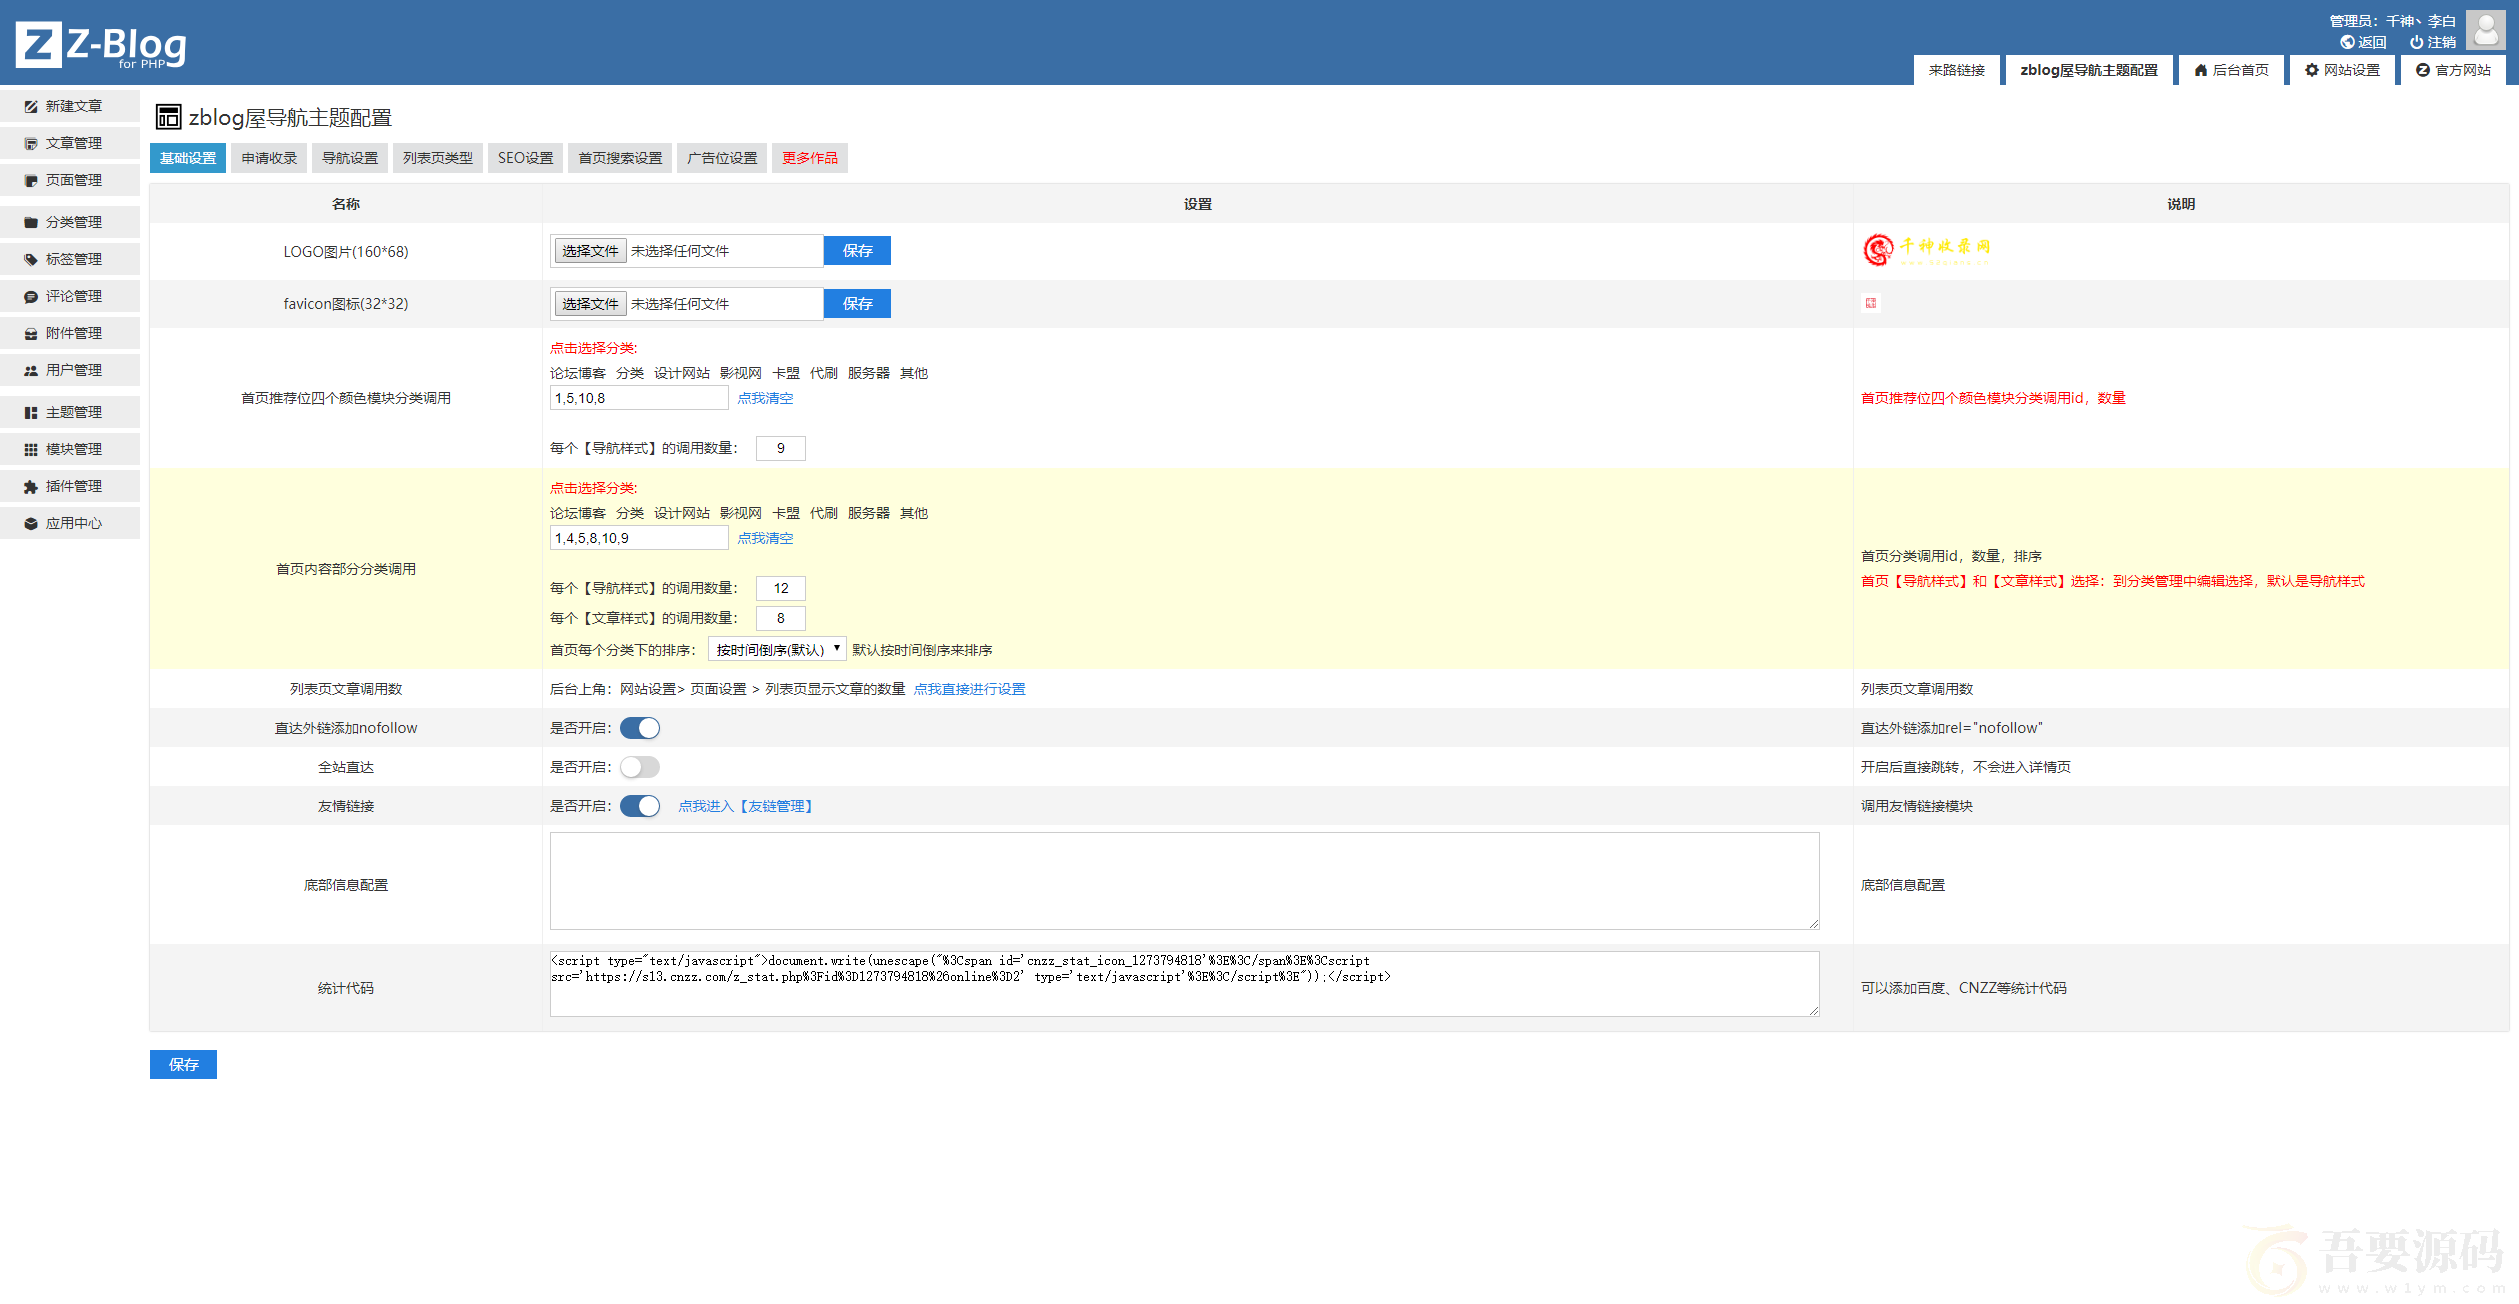Save the LOGO image upload
This screenshot has width=2519, height=1304.
click(857, 251)
